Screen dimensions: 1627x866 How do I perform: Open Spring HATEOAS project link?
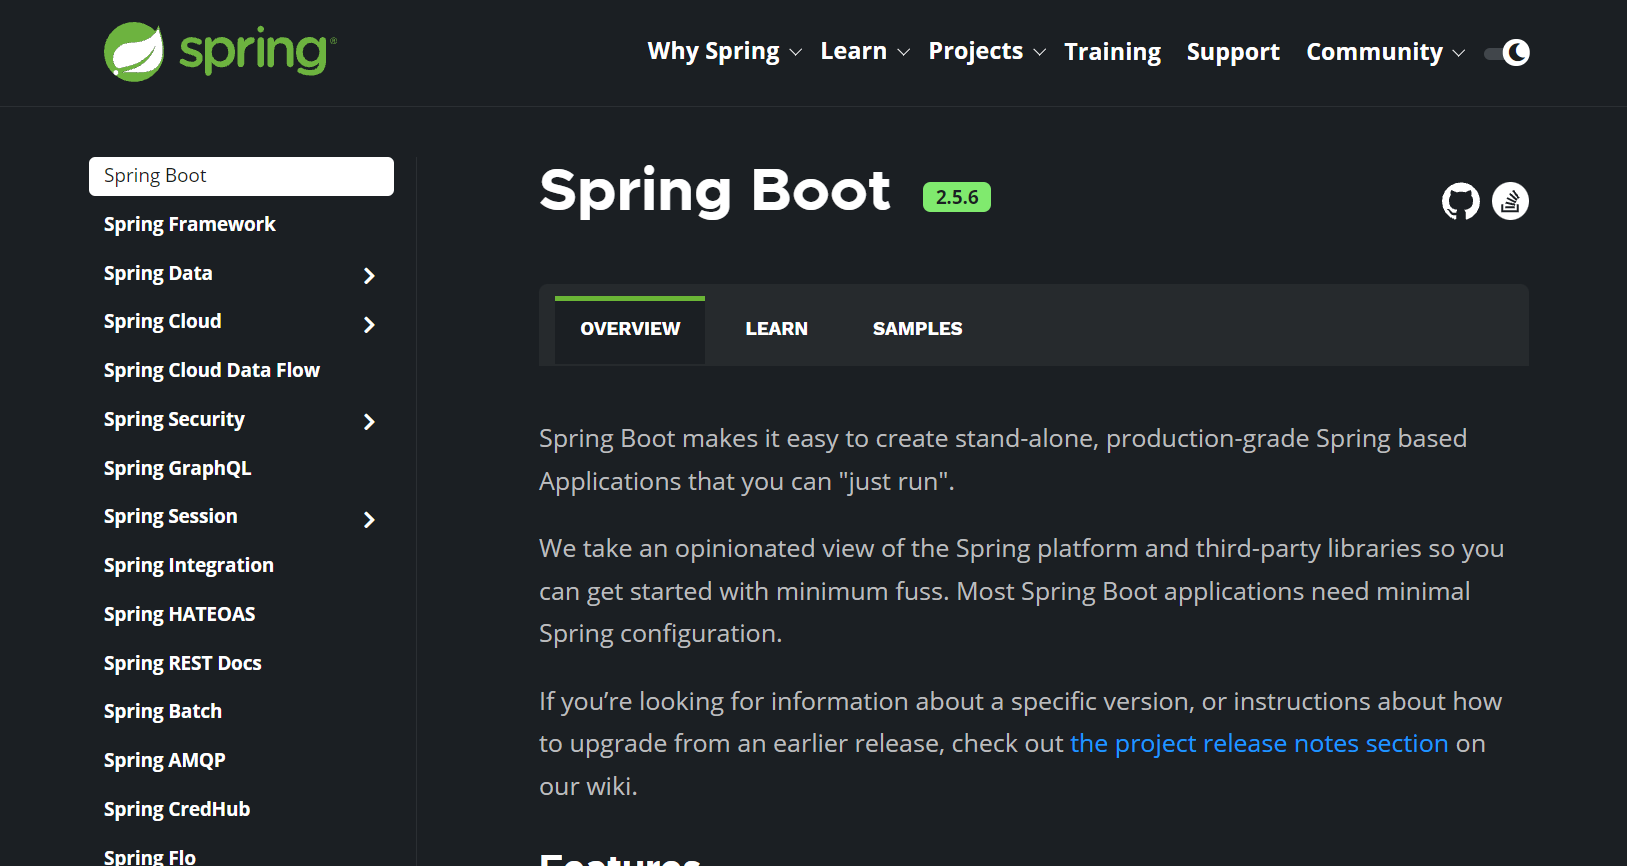pyautogui.click(x=179, y=614)
